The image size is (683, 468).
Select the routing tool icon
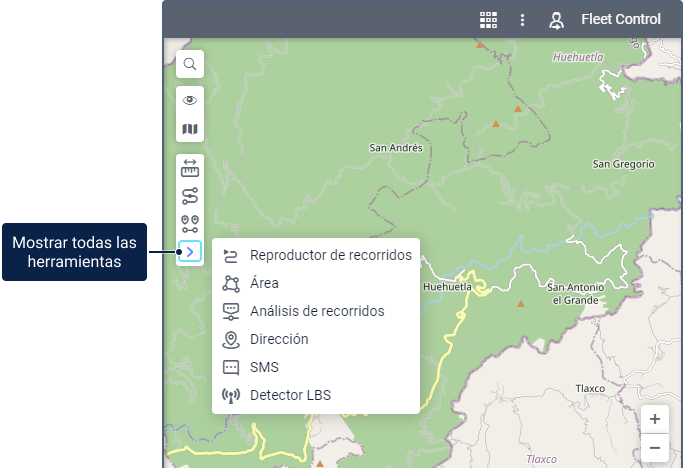coord(190,196)
